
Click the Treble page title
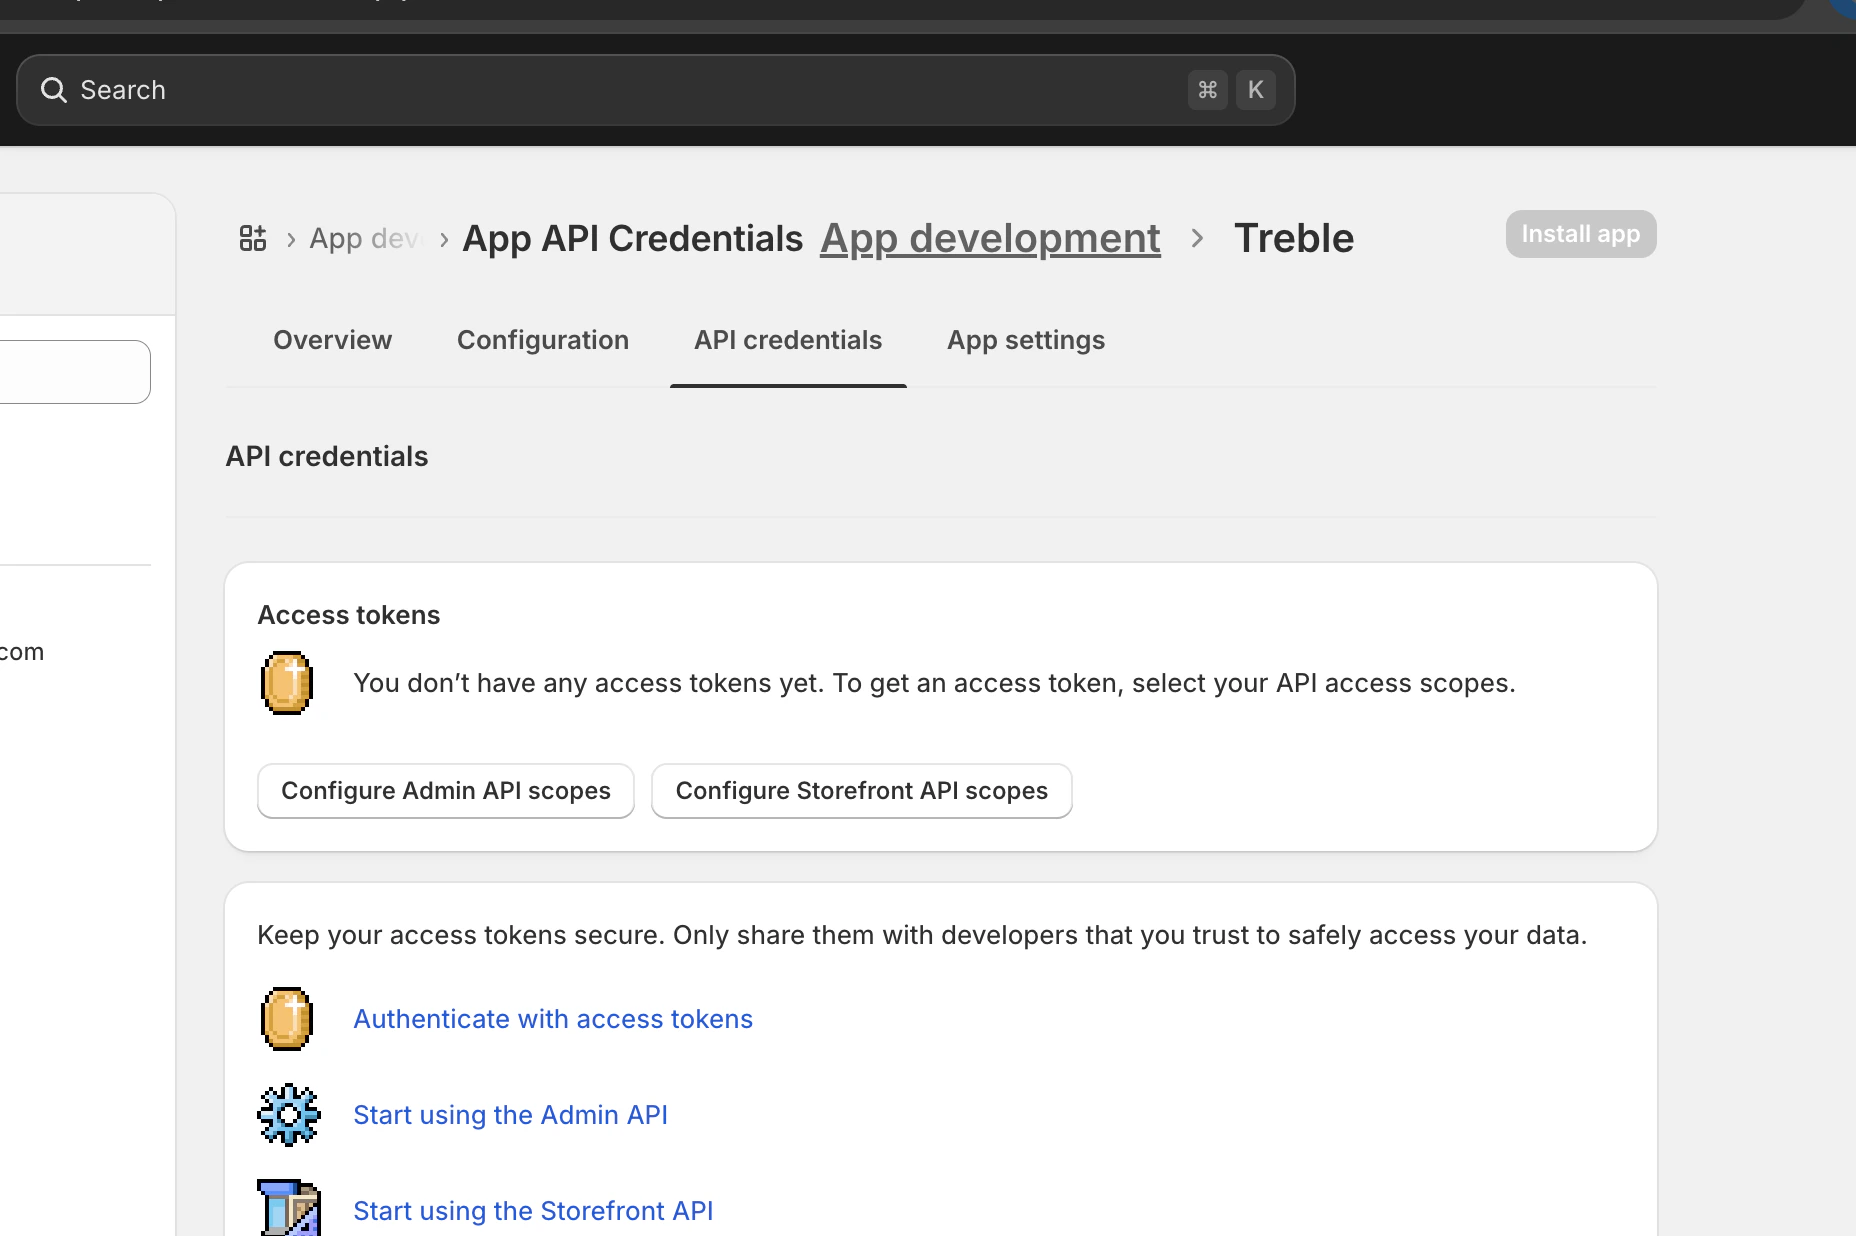tap(1294, 238)
